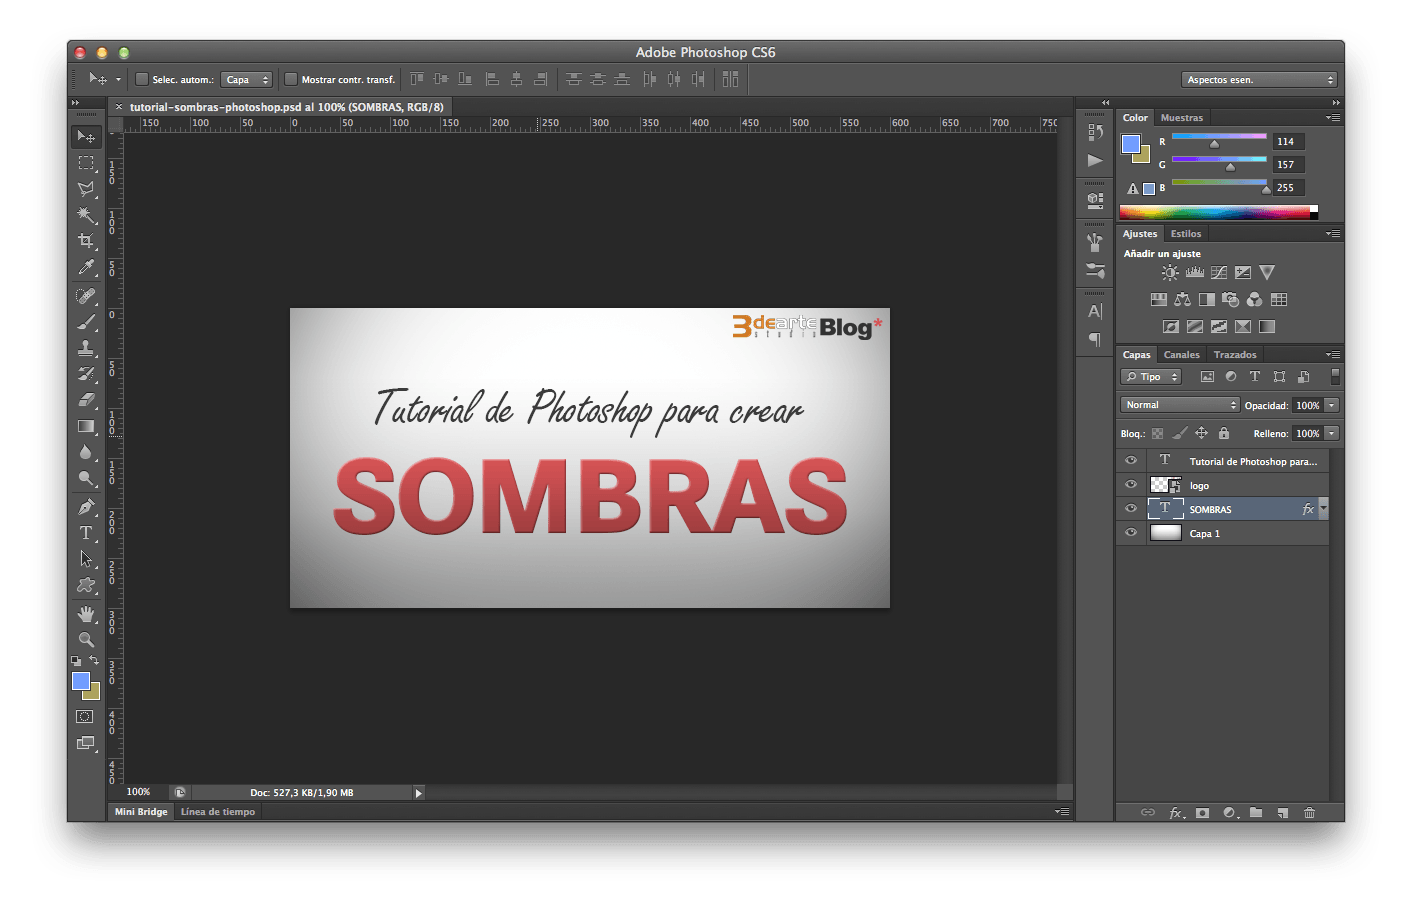Toggle visibility of the logo layer
This screenshot has height=911, width=1412.
click(1130, 484)
